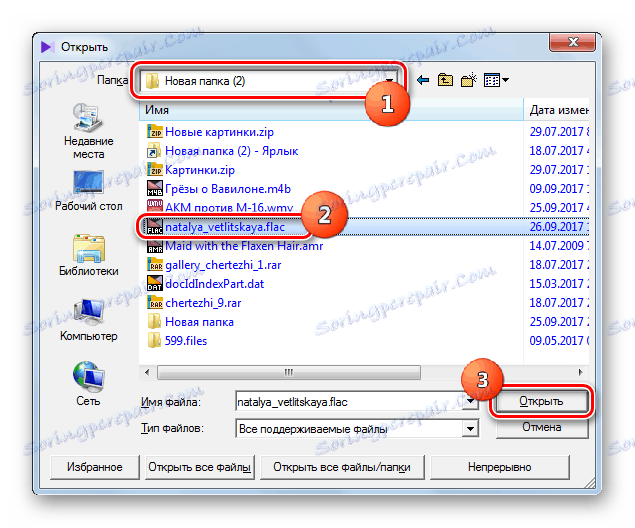Screen dimensions: 635x528
Task: Click the Непрерывно button
Action: pos(499,467)
